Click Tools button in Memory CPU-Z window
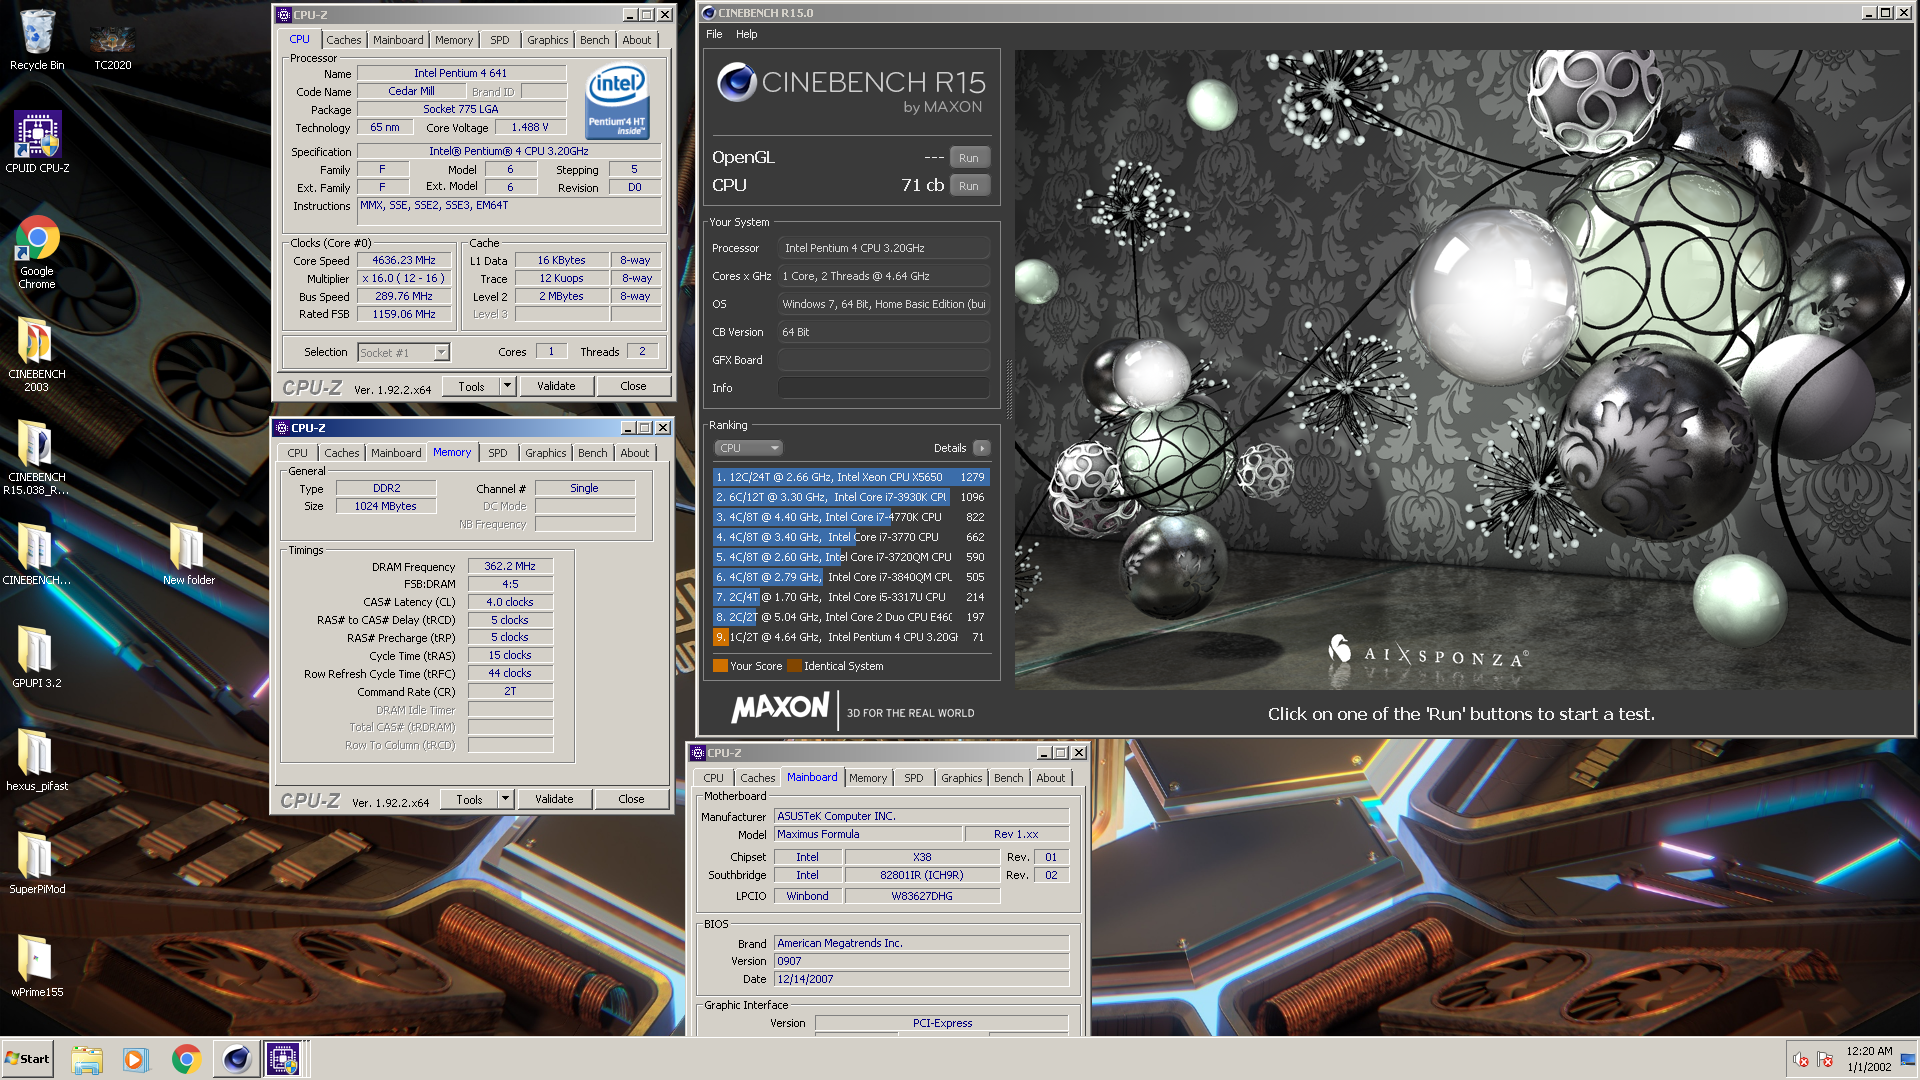The height and width of the screenshot is (1080, 1920). pyautogui.click(x=469, y=799)
